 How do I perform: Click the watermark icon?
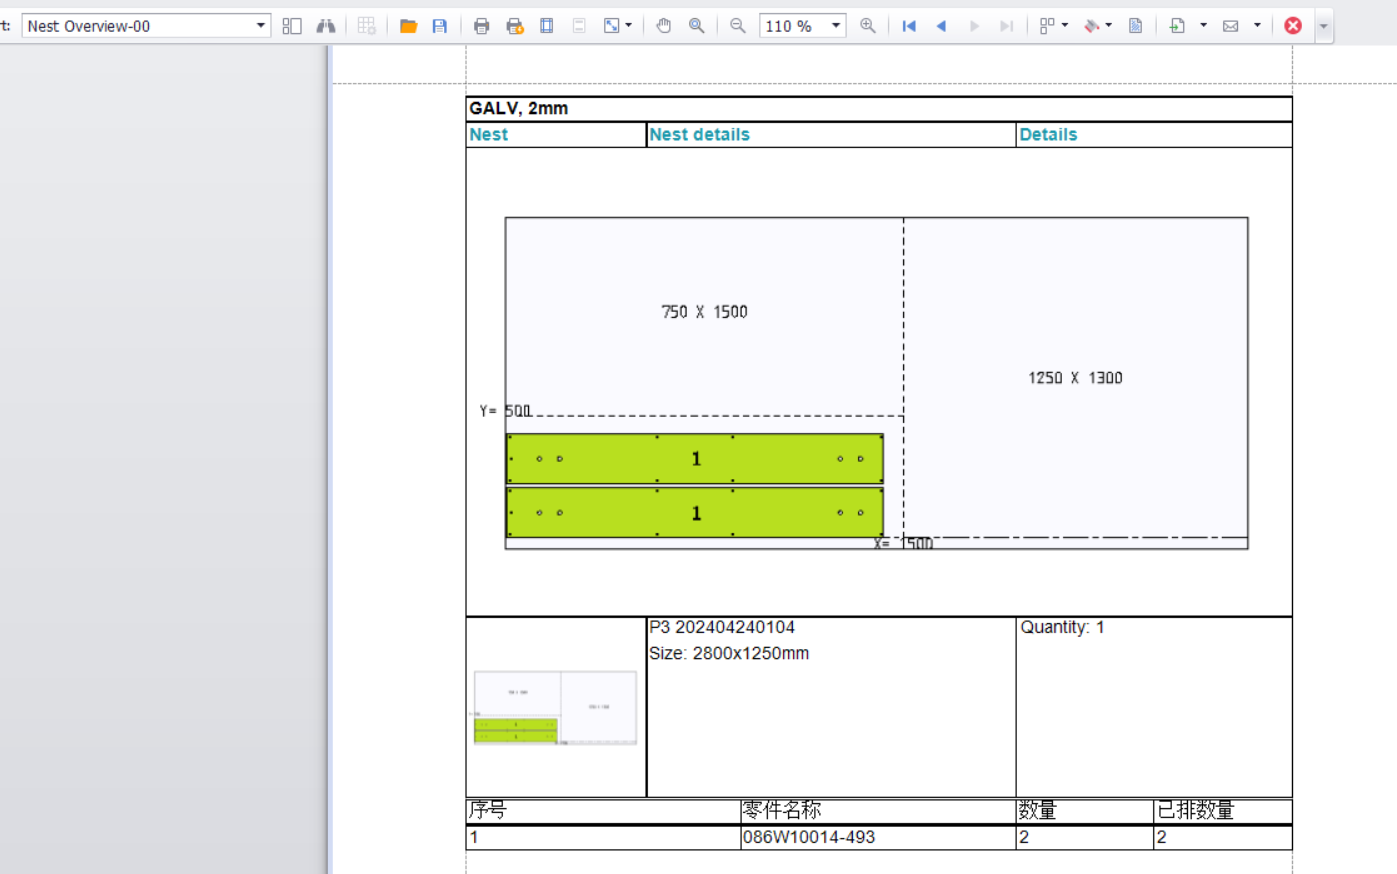tap(1136, 26)
